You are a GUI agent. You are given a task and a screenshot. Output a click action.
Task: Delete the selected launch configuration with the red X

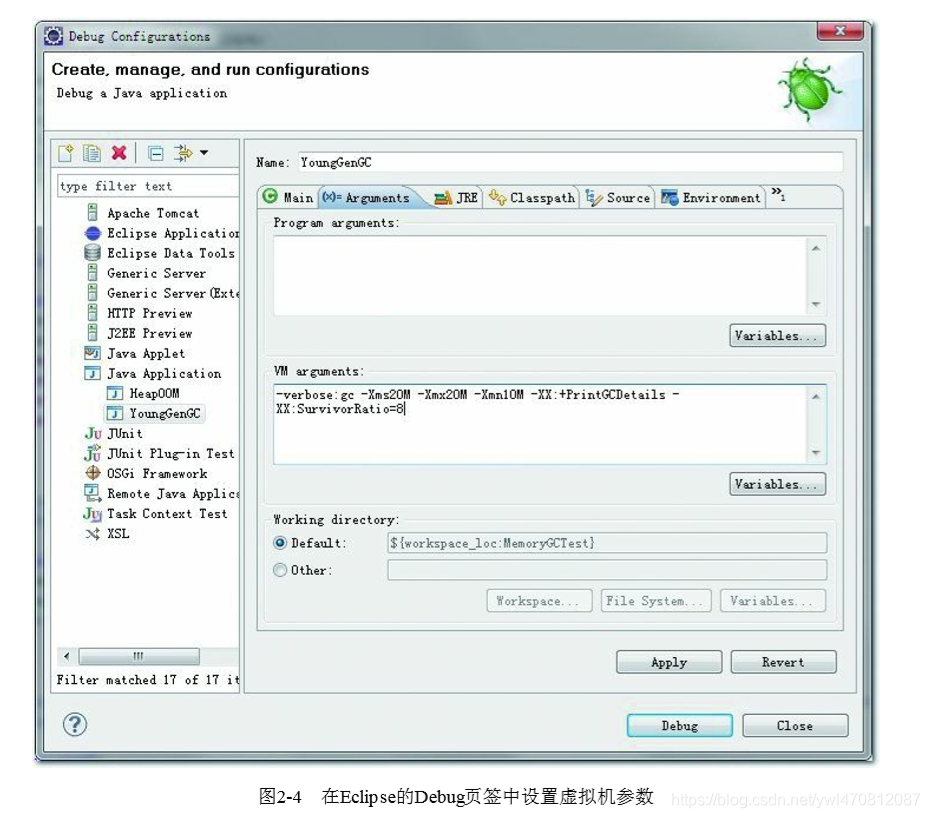(119, 153)
